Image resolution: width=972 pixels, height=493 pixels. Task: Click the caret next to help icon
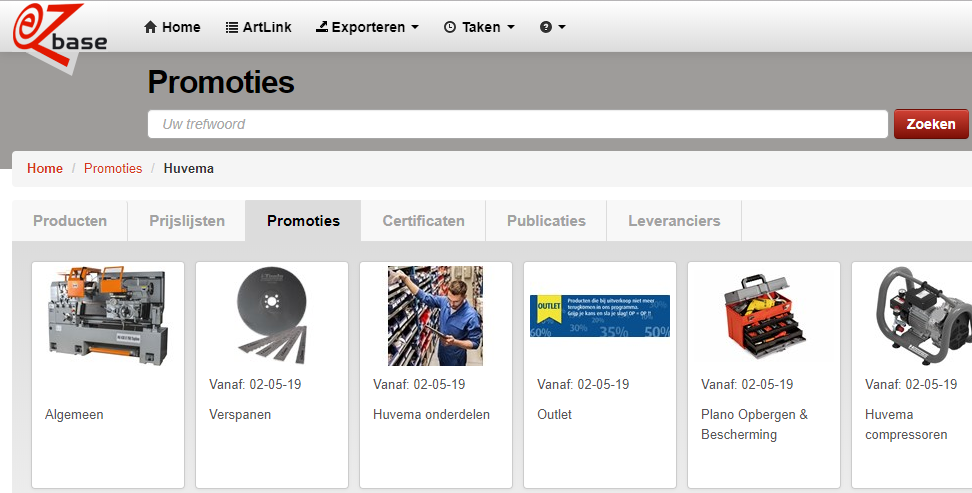coord(562,27)
